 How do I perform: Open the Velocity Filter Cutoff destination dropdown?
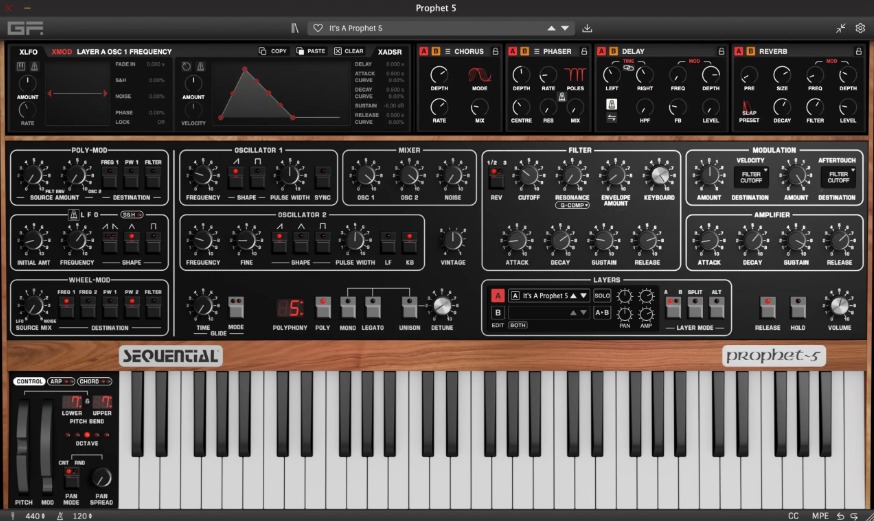(x=750, y=177)
